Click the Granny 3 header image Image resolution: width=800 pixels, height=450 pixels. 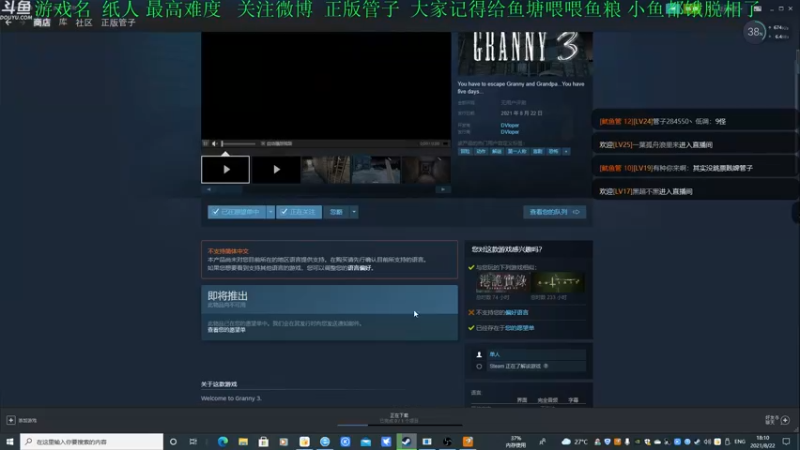(x=525, y=54)
